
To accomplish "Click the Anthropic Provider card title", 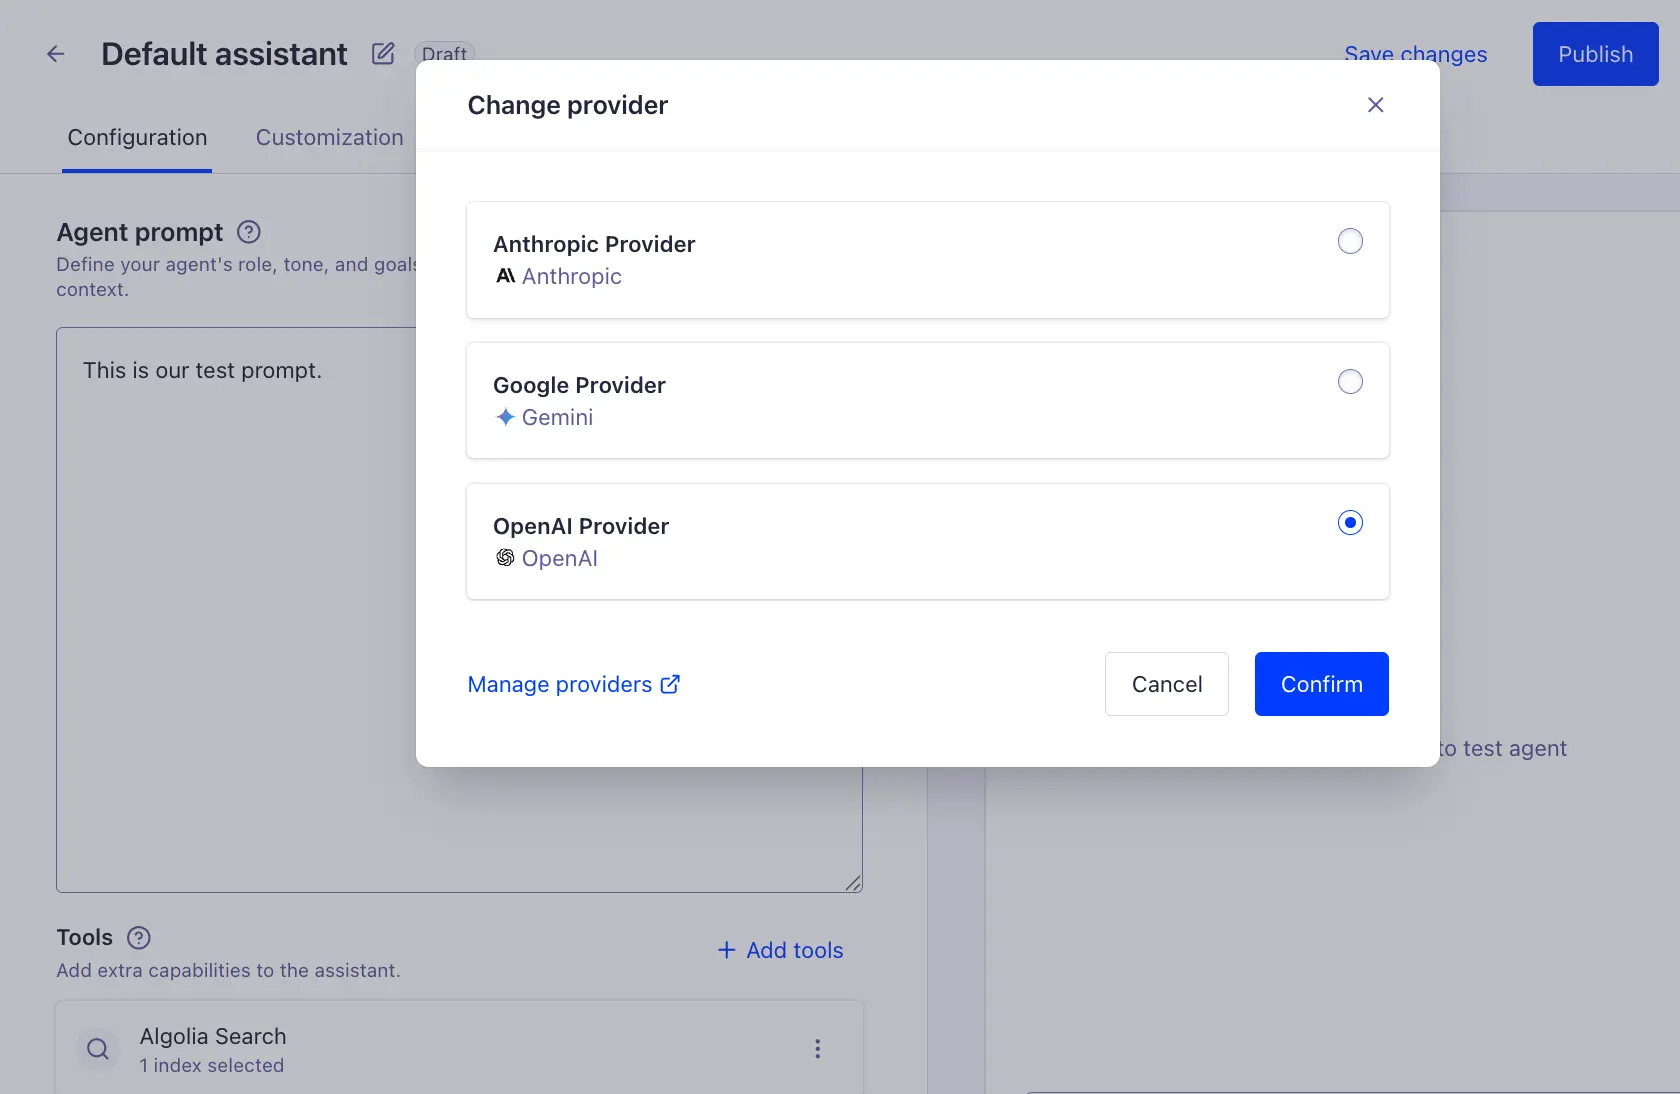I will (x=594, y=244).
